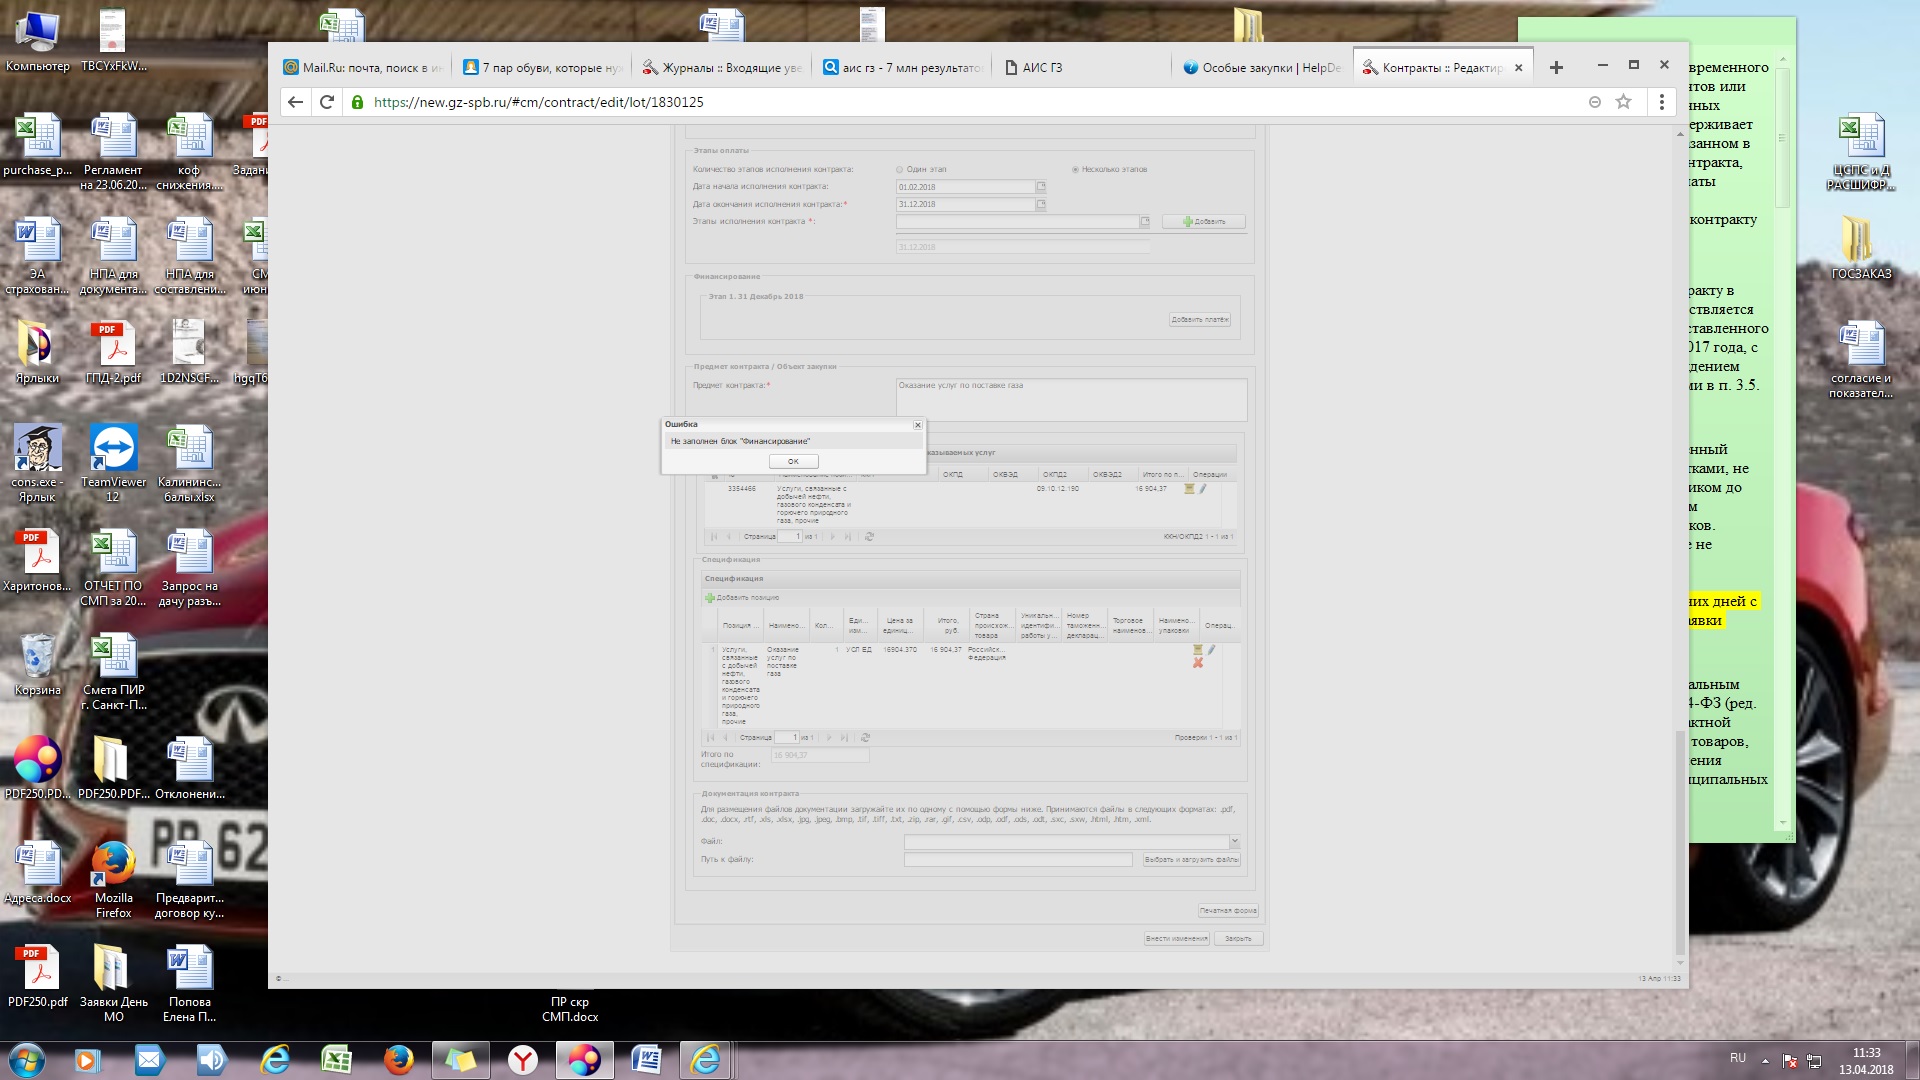Open Yandex Browser from the taskbar
Viewport: 1920px width, 1080px height.
coord(523,1060)
